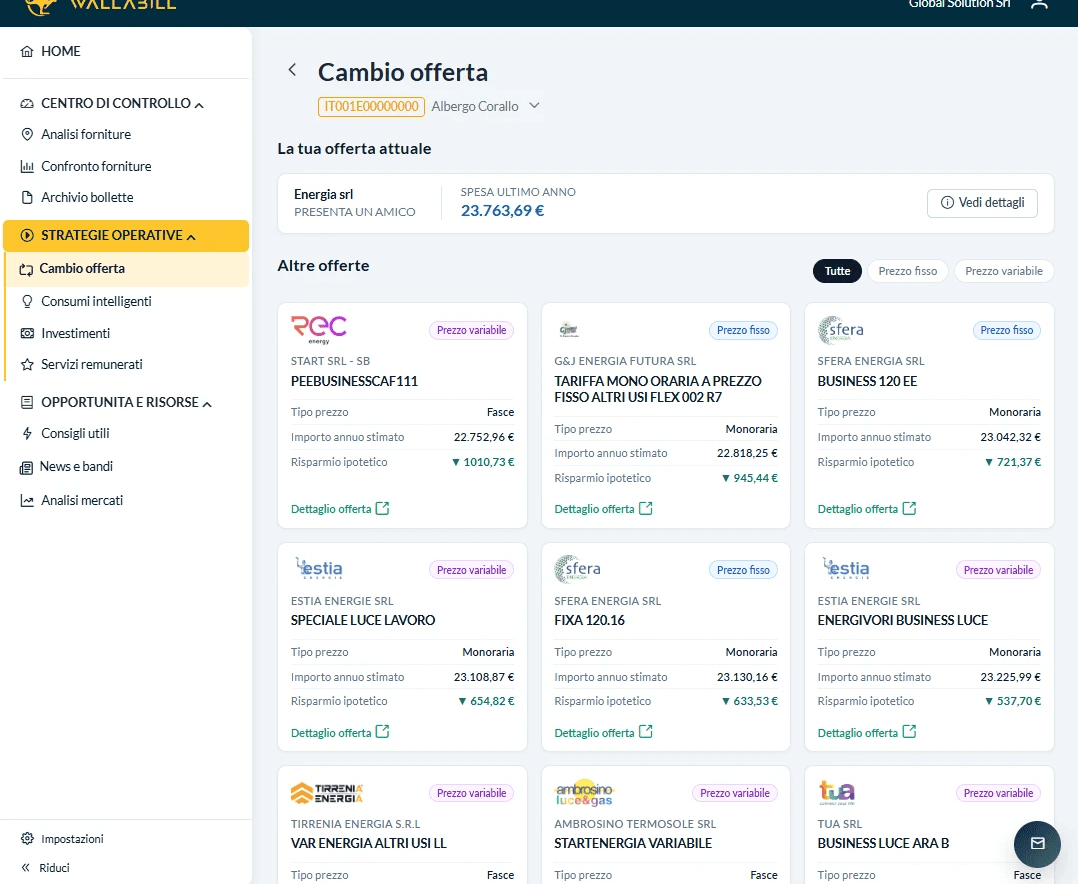Go to Consumi intelligenti page
Screen dimensions: 1078x884
pyautogui.click(x=96, y=302)
